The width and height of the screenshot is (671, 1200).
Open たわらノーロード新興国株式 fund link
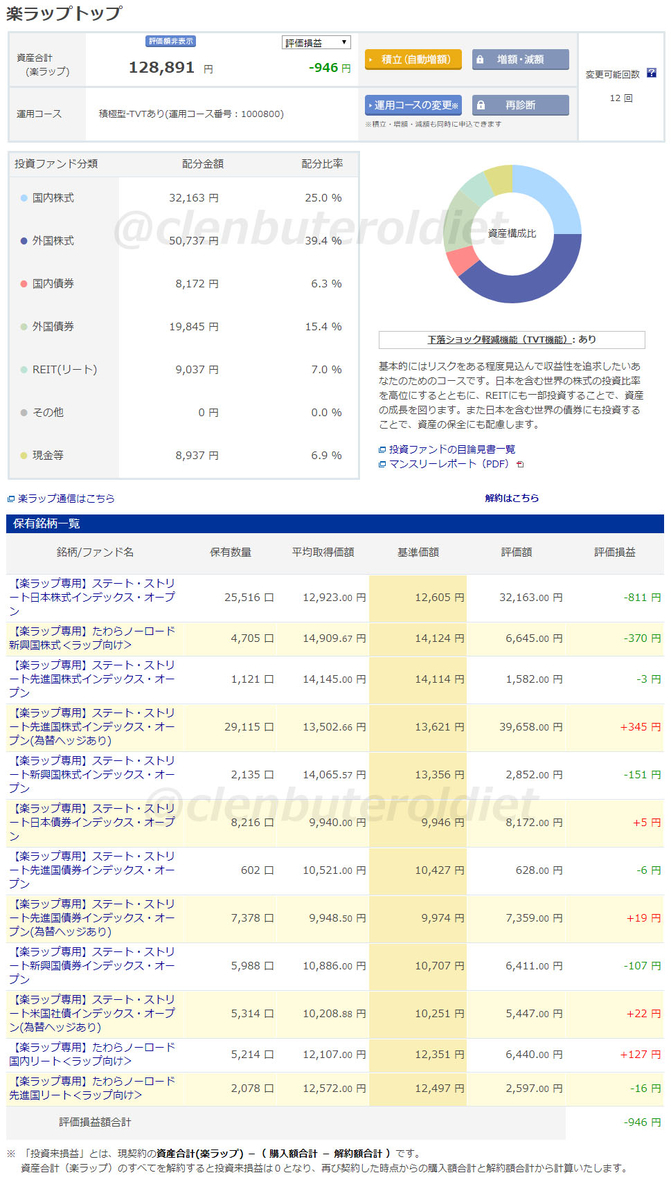click(x=93, y=638)
